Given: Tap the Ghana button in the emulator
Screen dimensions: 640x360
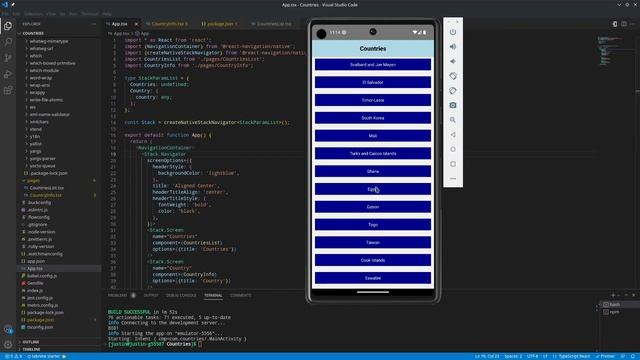Looking at the screenshot, I should [x=373, y=171].
